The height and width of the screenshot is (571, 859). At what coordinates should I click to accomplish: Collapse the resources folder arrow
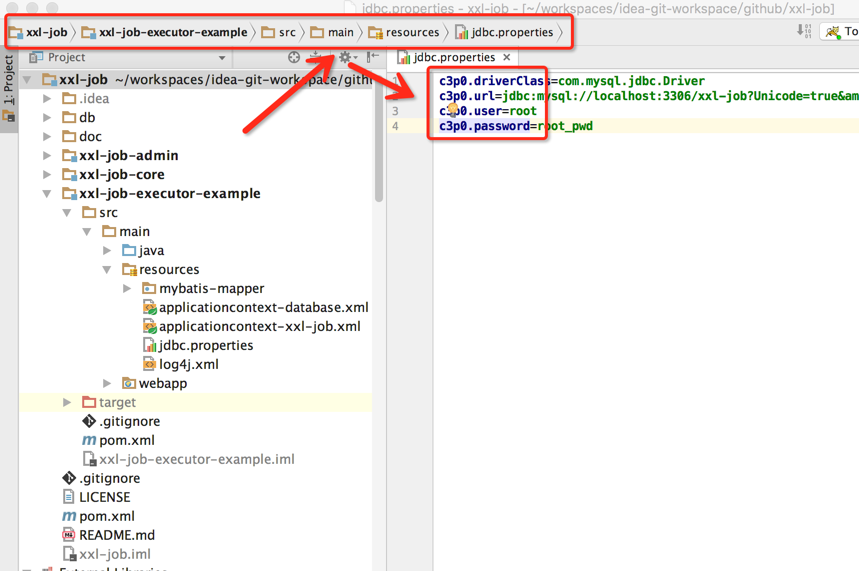click(x=107, y=270)
